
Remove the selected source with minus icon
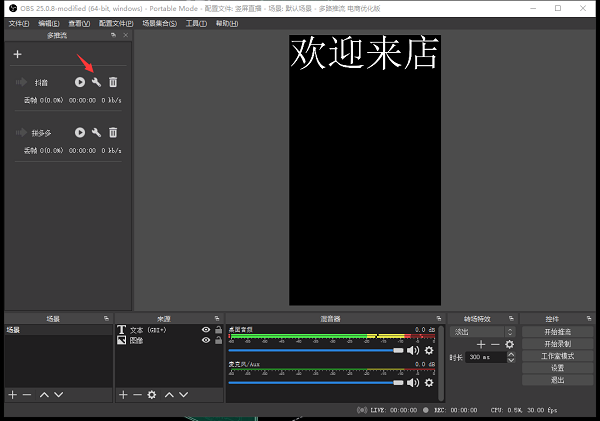137,395
